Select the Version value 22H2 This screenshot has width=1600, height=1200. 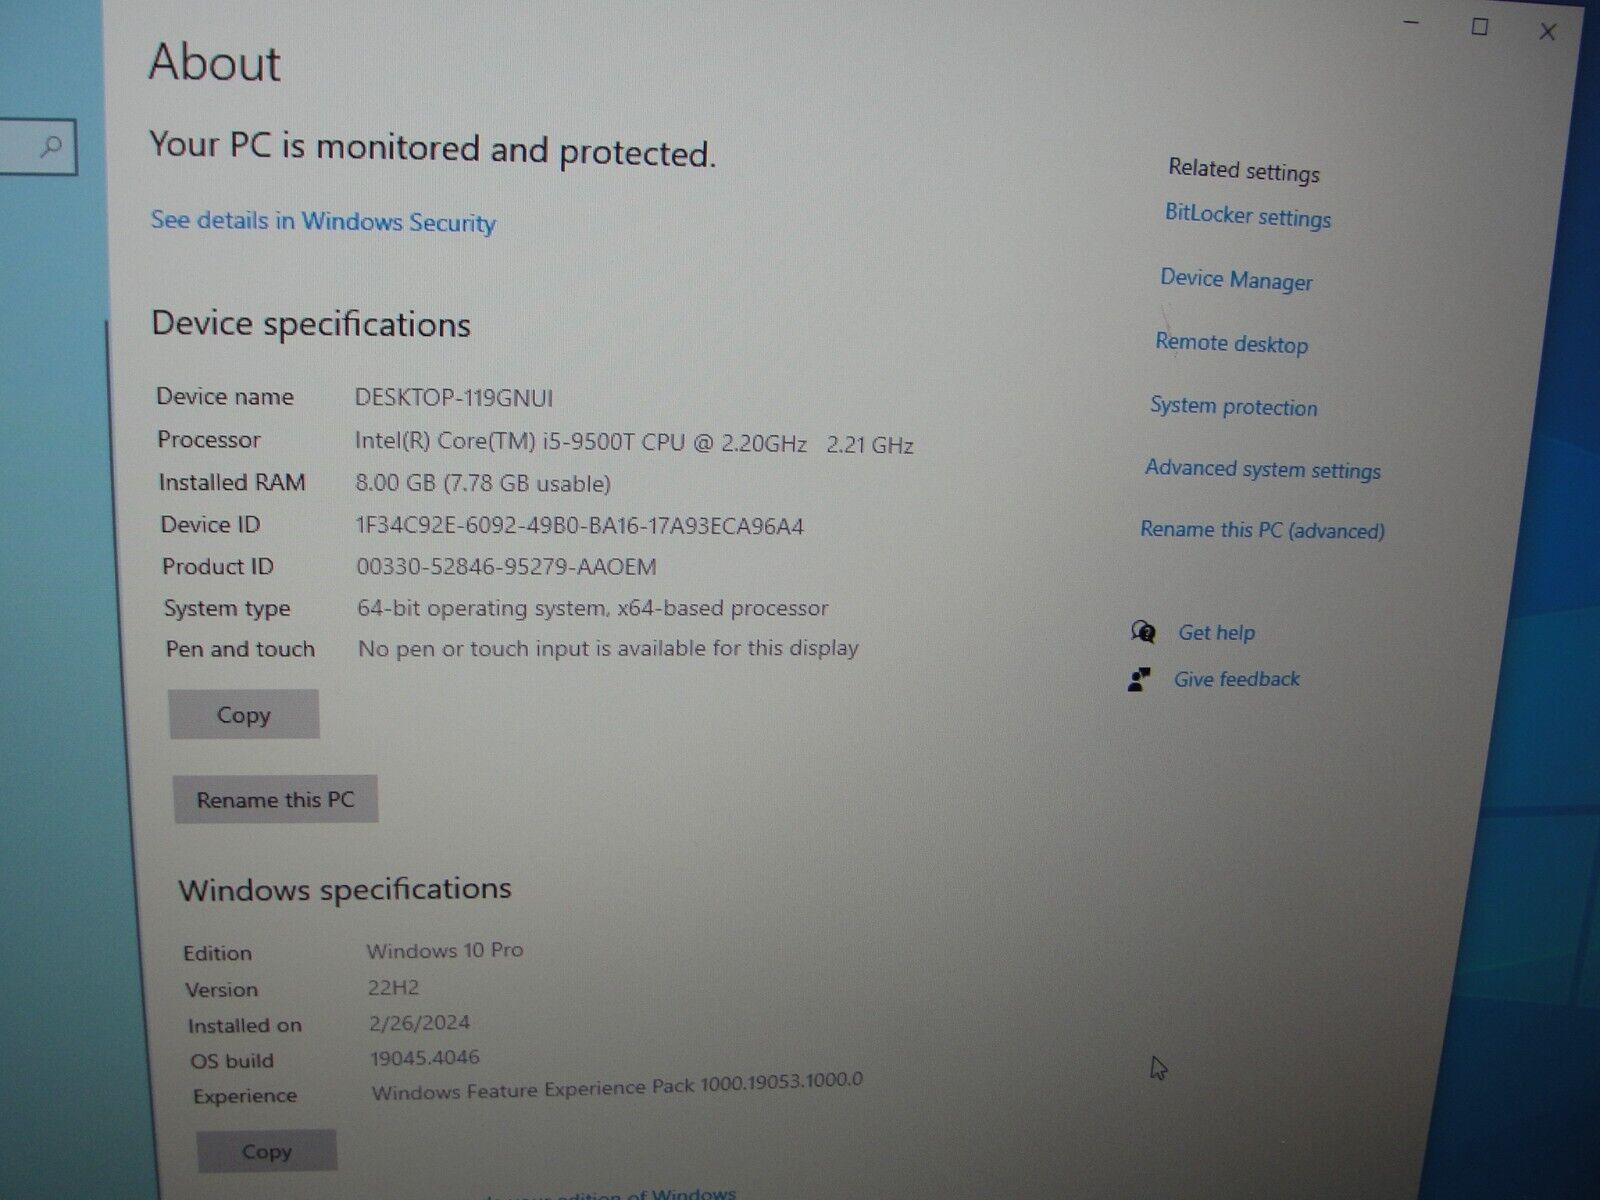pyautogui.click(x=393, y=987)
